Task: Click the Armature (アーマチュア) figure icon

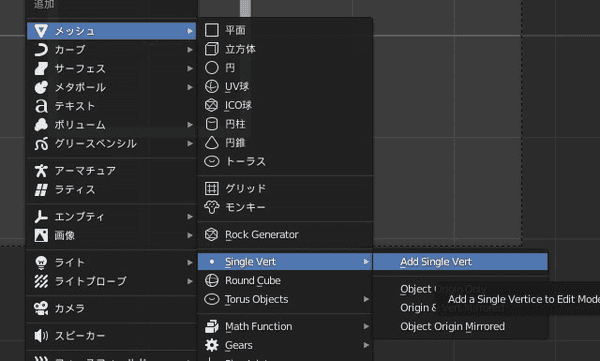Action: click(x=41, y=171)
